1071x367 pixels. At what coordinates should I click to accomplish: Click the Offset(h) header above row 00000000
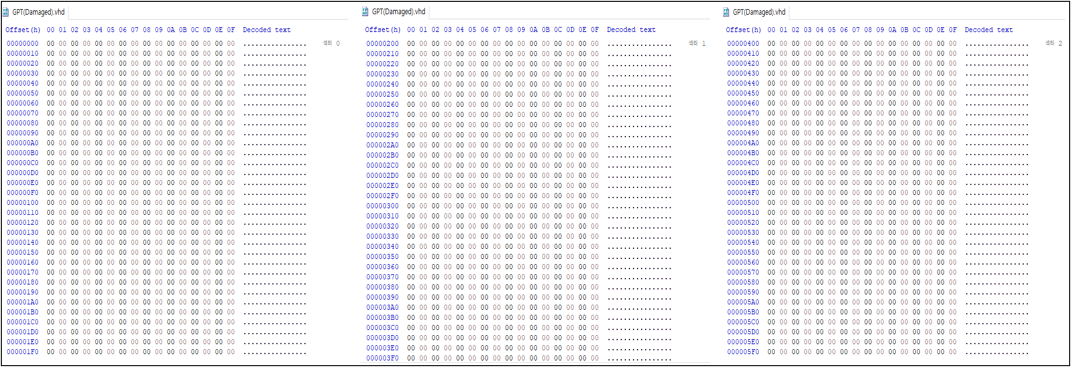[x=23, y=30]
